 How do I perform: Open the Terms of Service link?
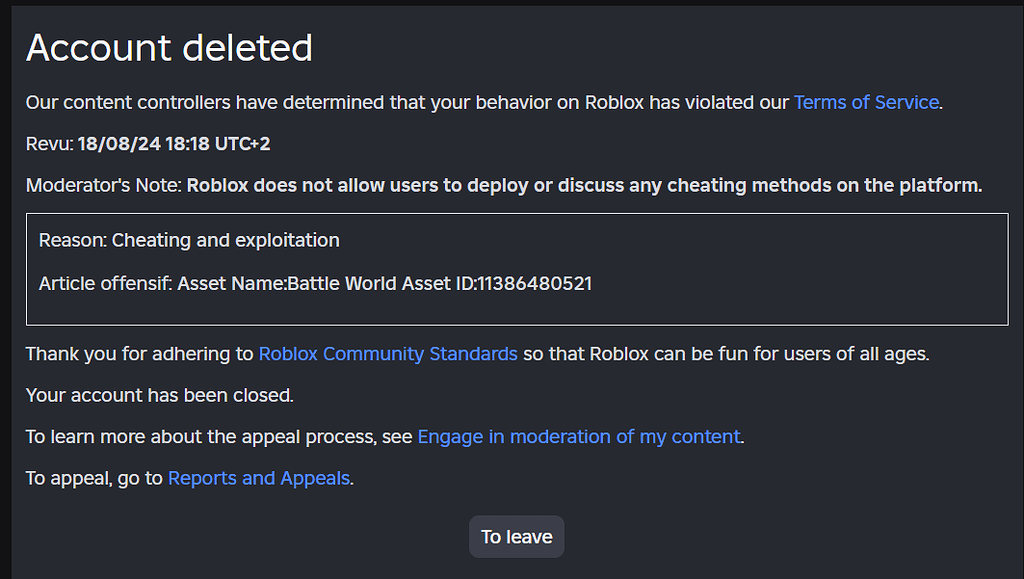point(866,102)
